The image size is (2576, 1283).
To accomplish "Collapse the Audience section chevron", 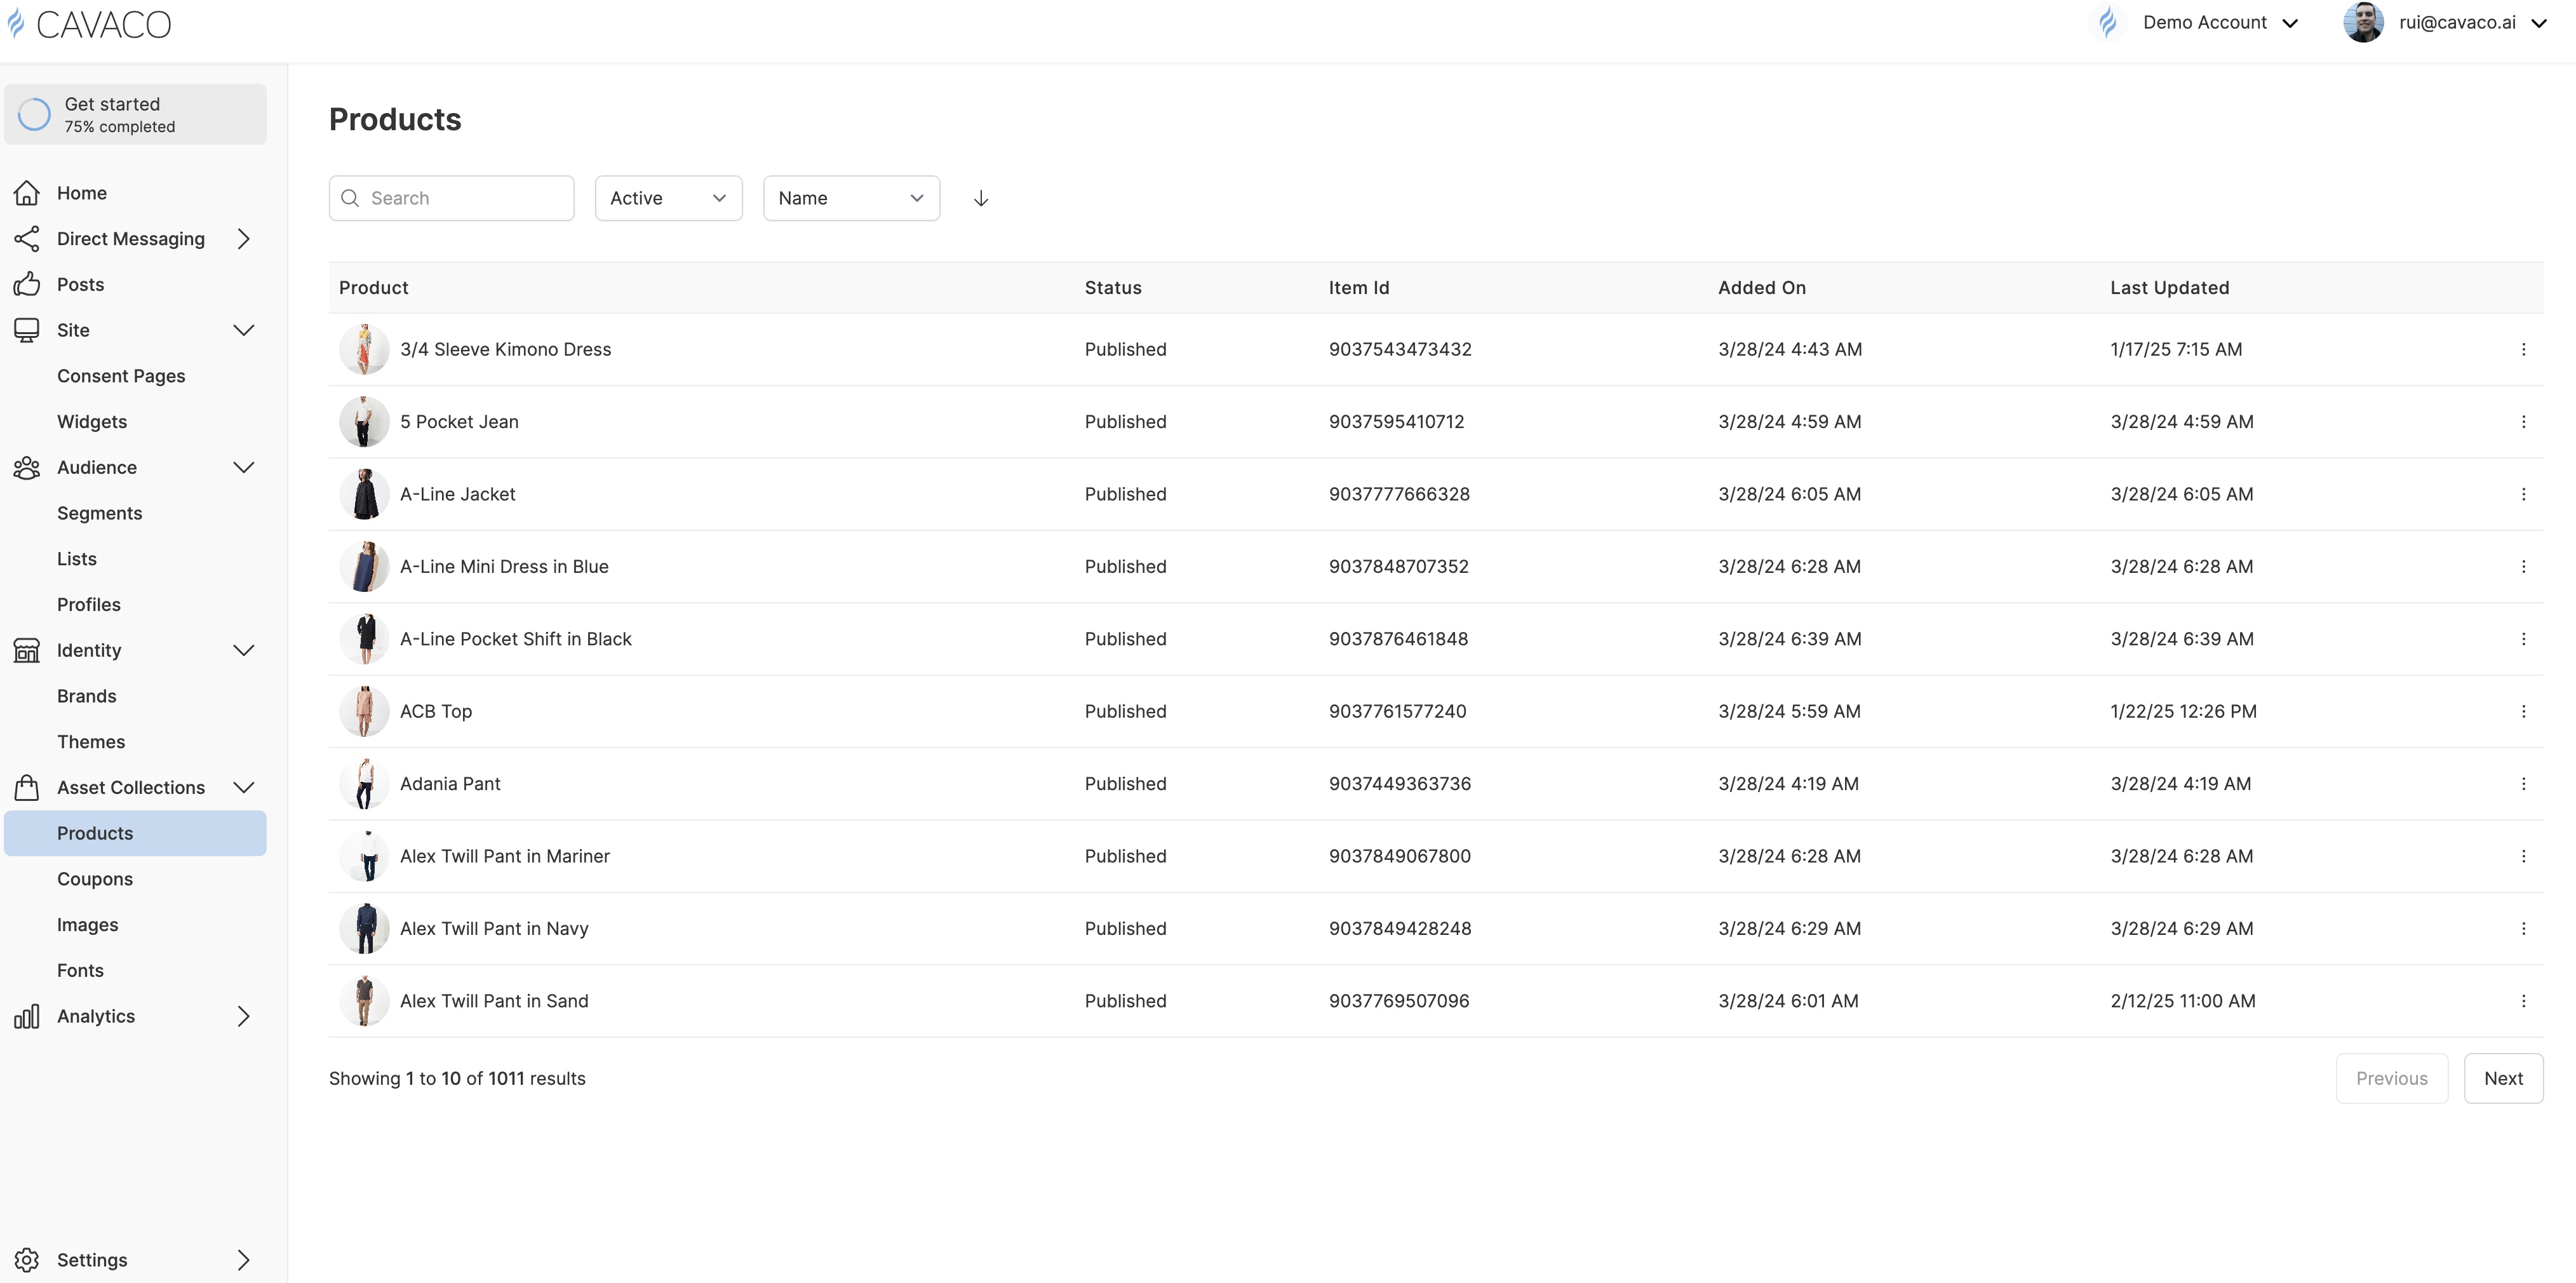I will (x=244, y=467).
